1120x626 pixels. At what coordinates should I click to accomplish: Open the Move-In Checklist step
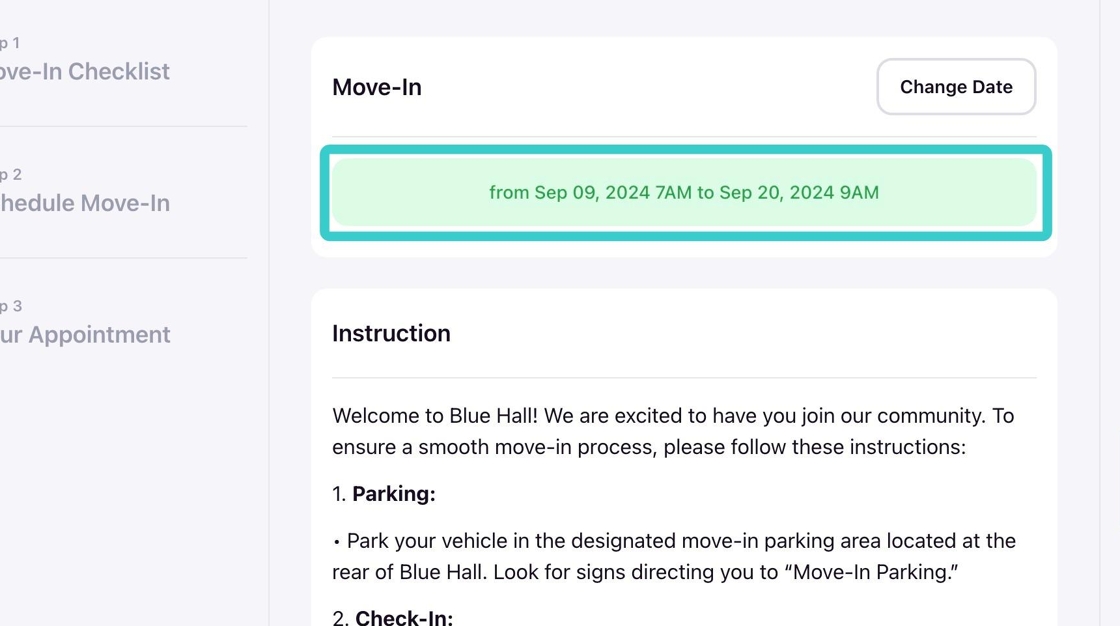85,72
